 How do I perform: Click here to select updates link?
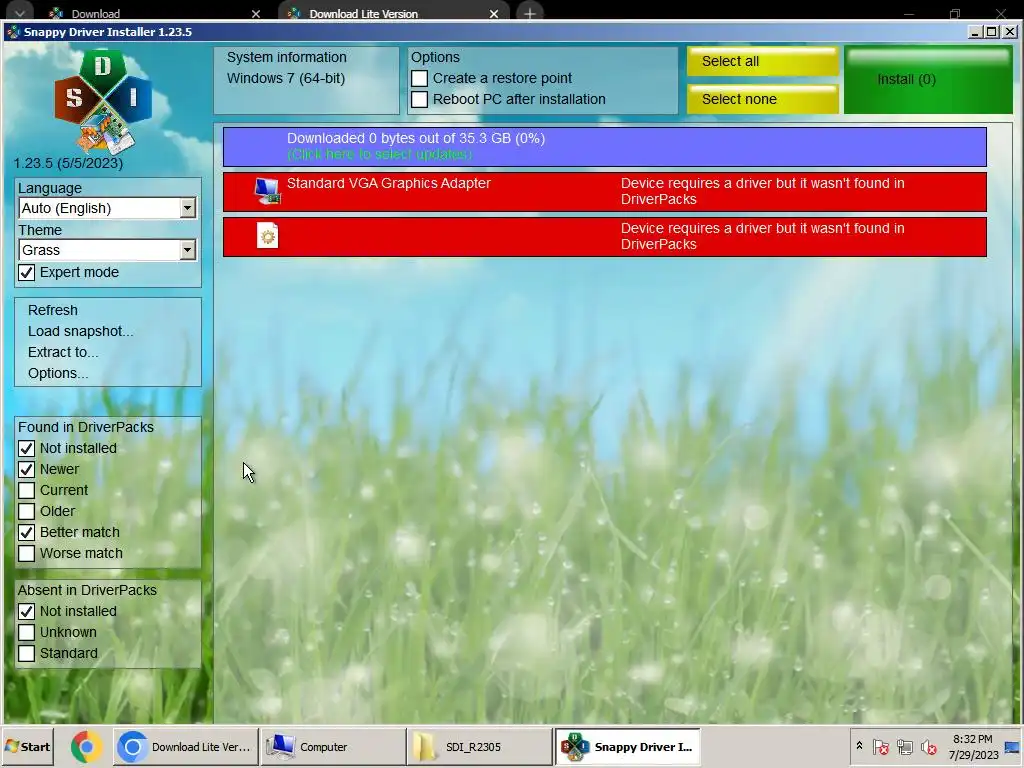(379, 154)
